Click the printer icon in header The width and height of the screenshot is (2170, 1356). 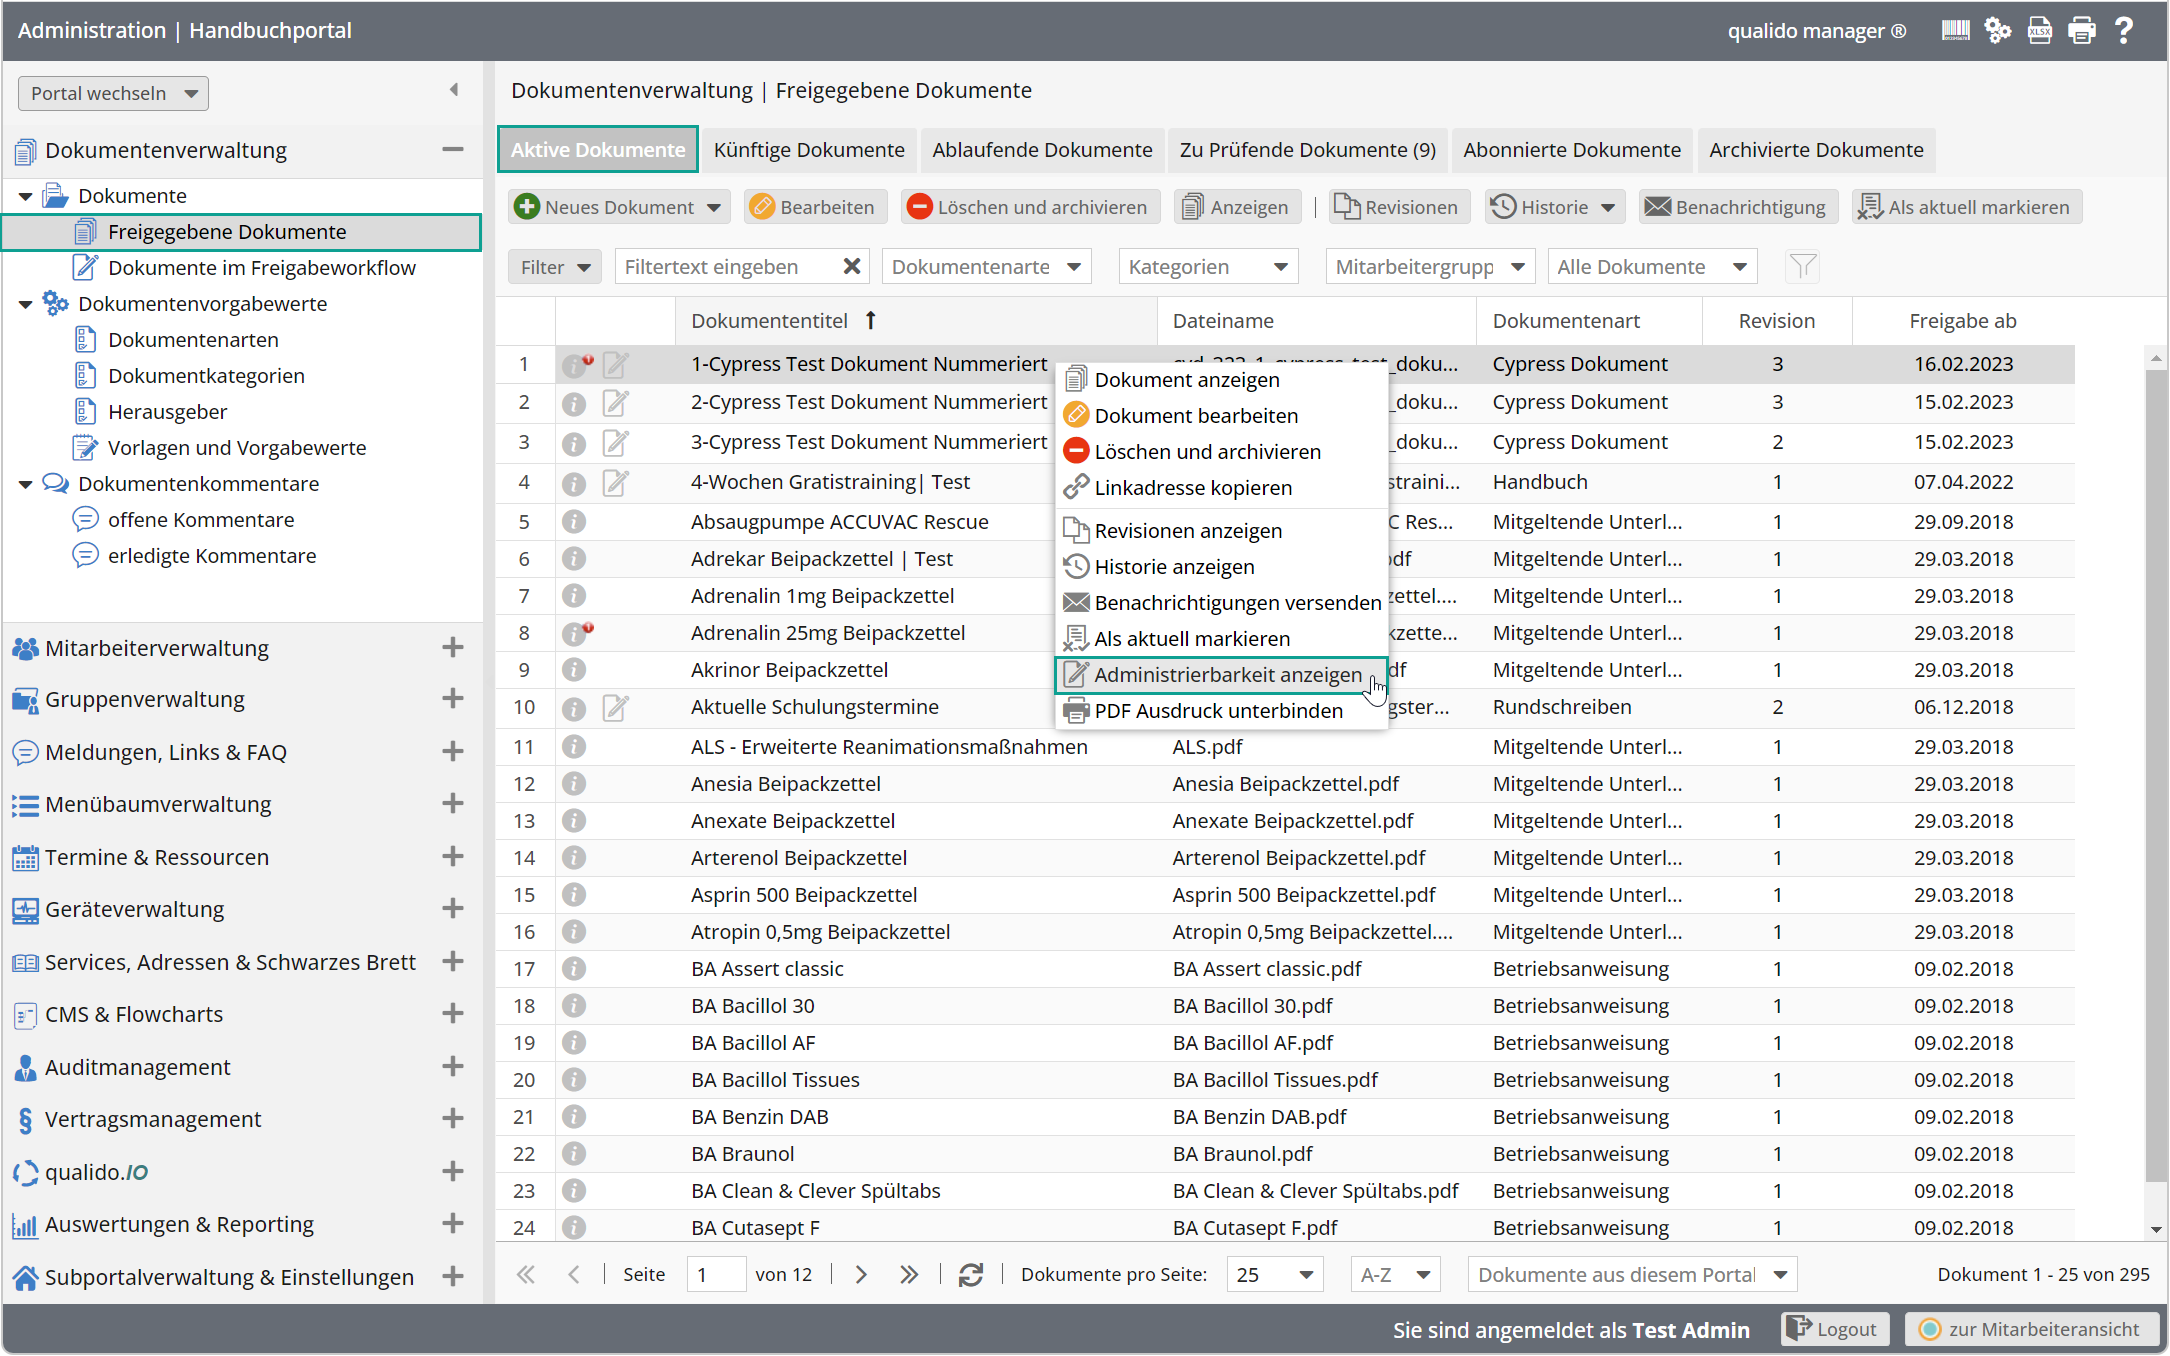(x=2082, y=31)
